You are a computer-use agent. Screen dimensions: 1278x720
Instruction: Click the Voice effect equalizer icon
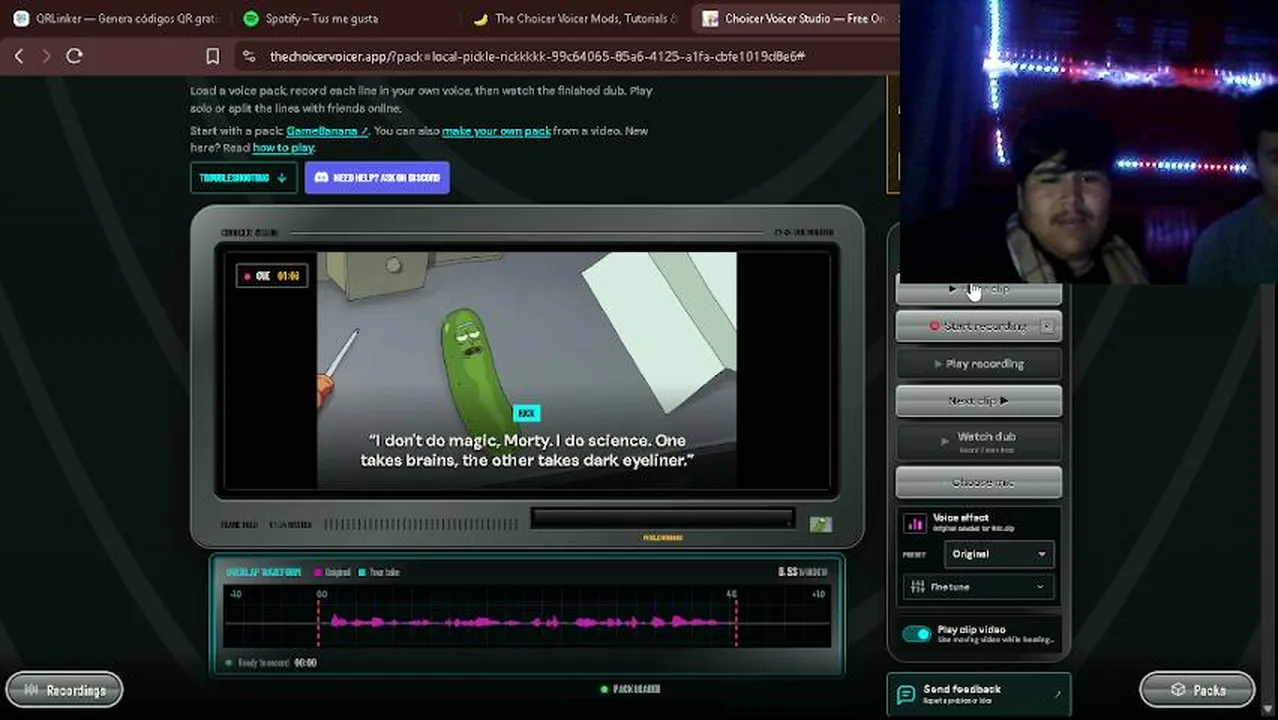tap(915, 523)
